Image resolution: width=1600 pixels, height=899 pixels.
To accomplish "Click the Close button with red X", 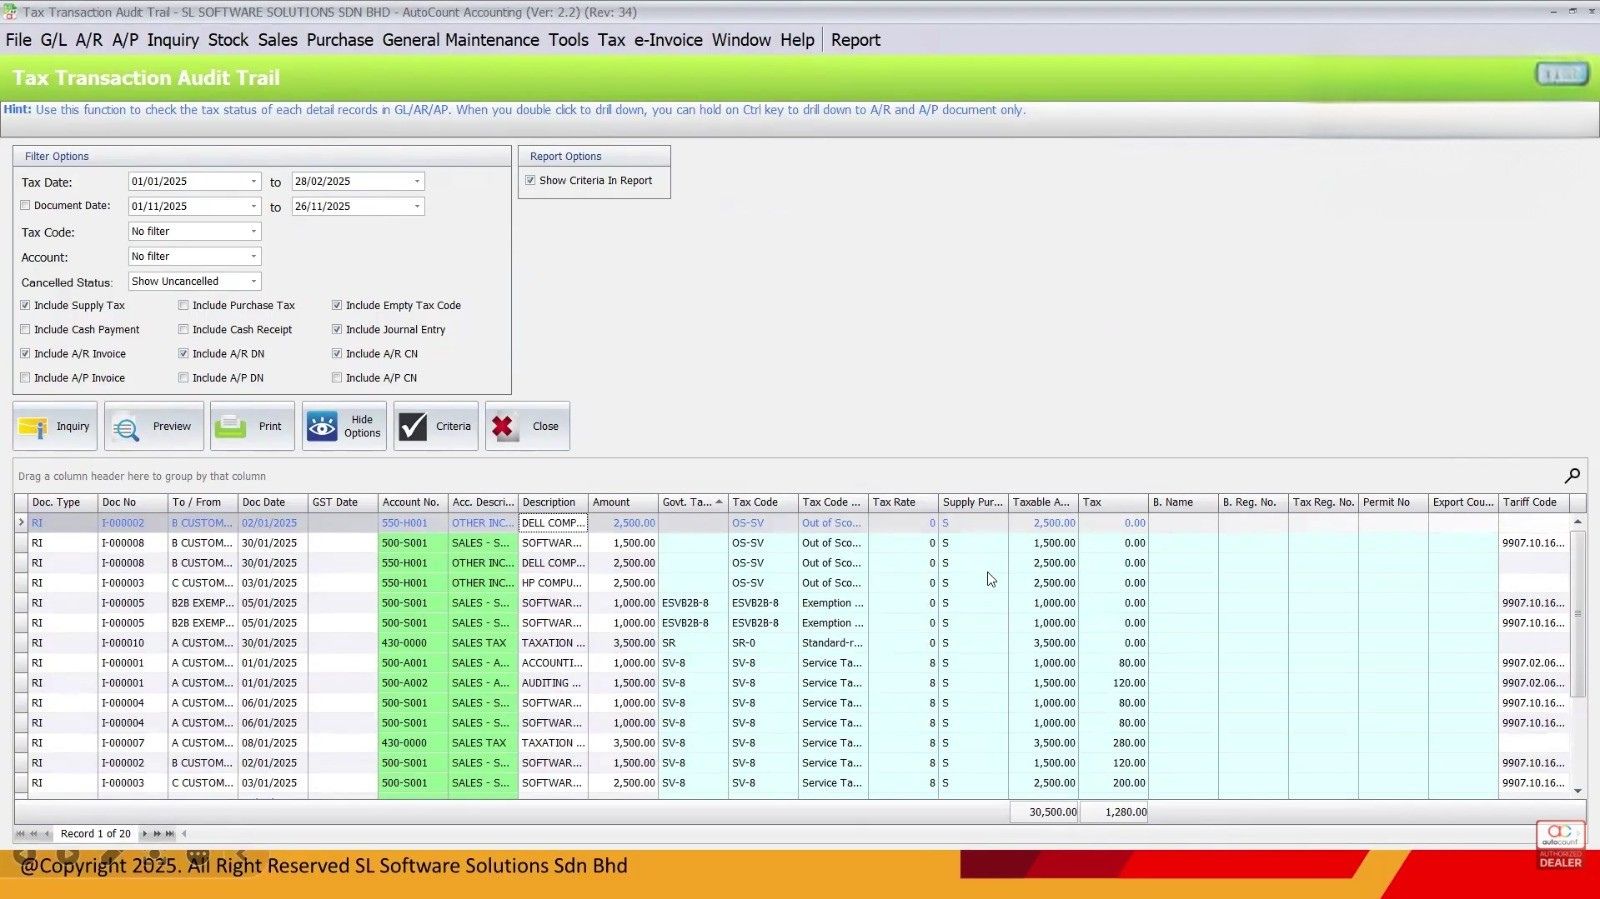I will [527, 426].
